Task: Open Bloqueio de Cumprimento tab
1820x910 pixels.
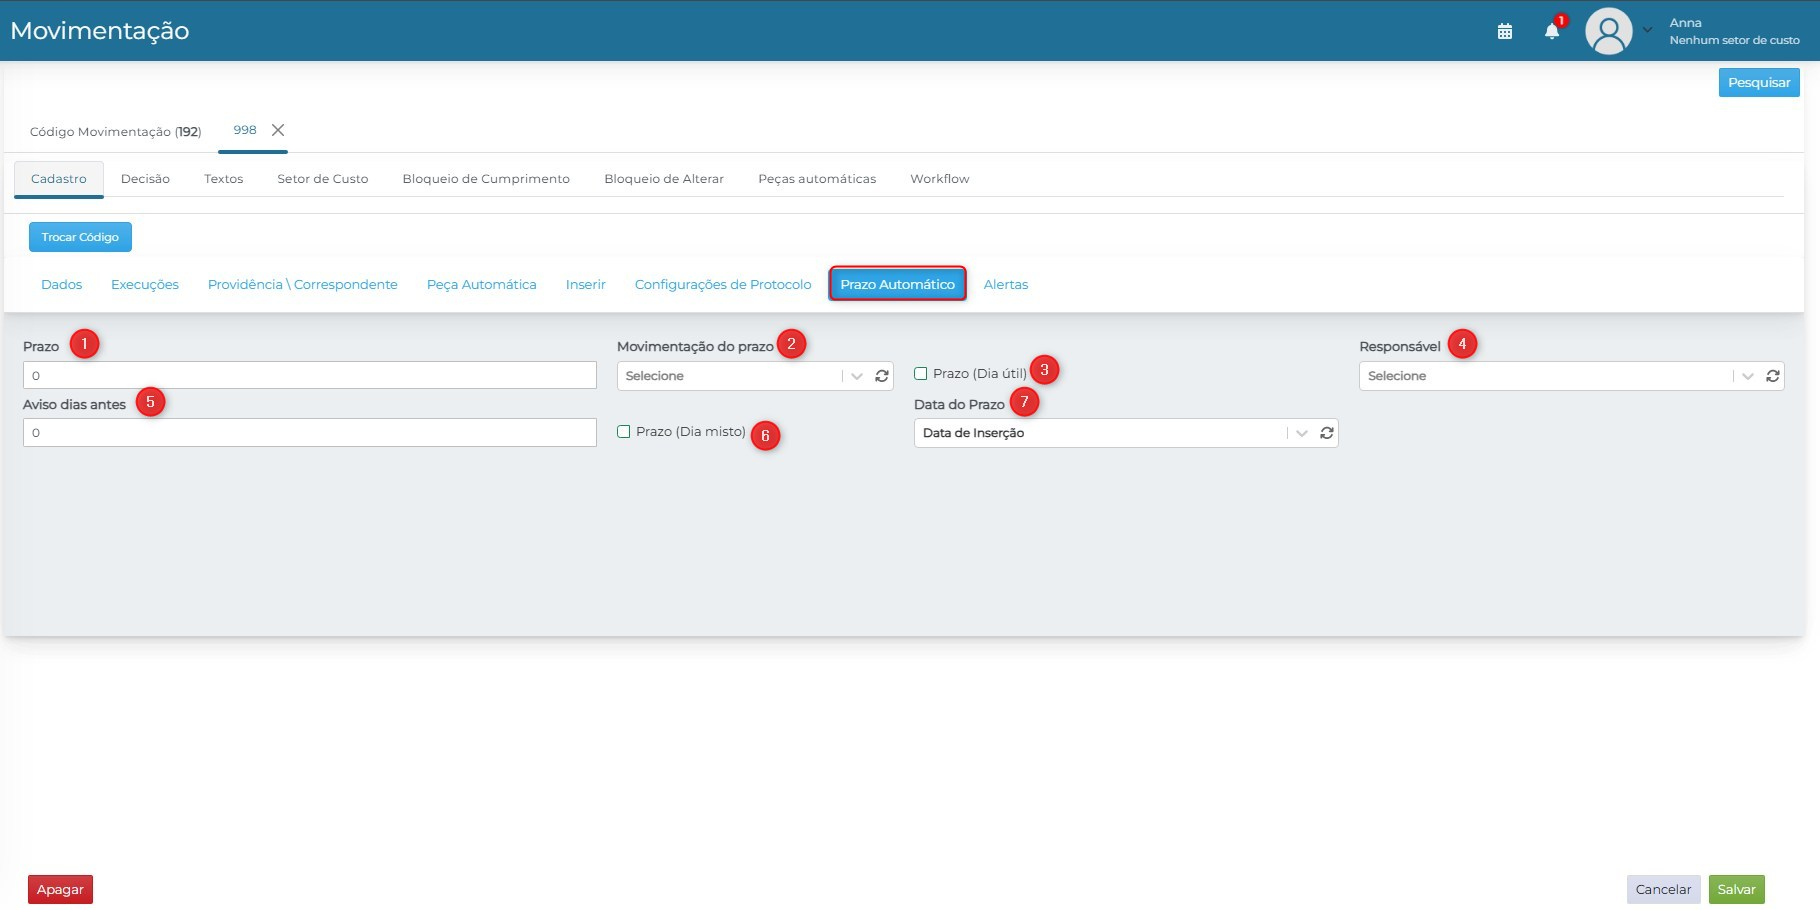Action: click(x=486, y=179)
